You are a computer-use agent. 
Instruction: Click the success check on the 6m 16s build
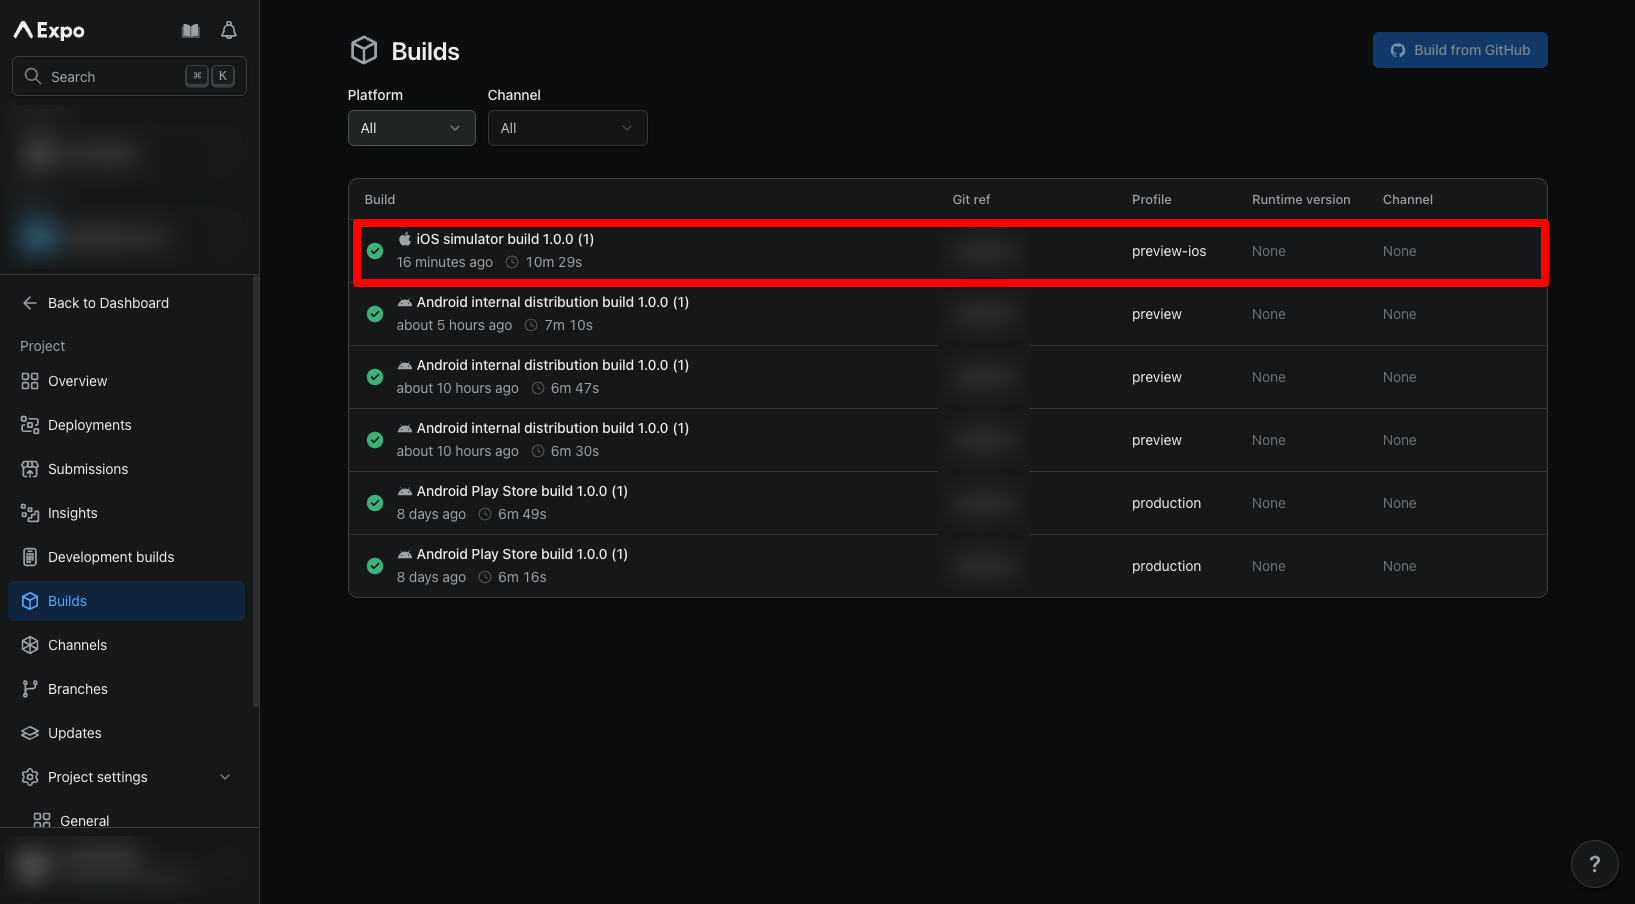pos(375,566)
